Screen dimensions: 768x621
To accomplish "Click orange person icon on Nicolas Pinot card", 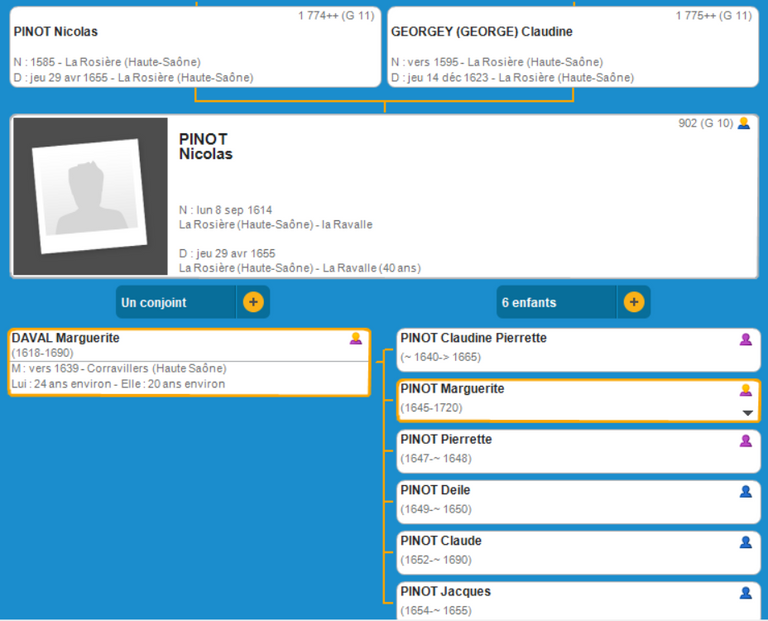I will [743, 124].
